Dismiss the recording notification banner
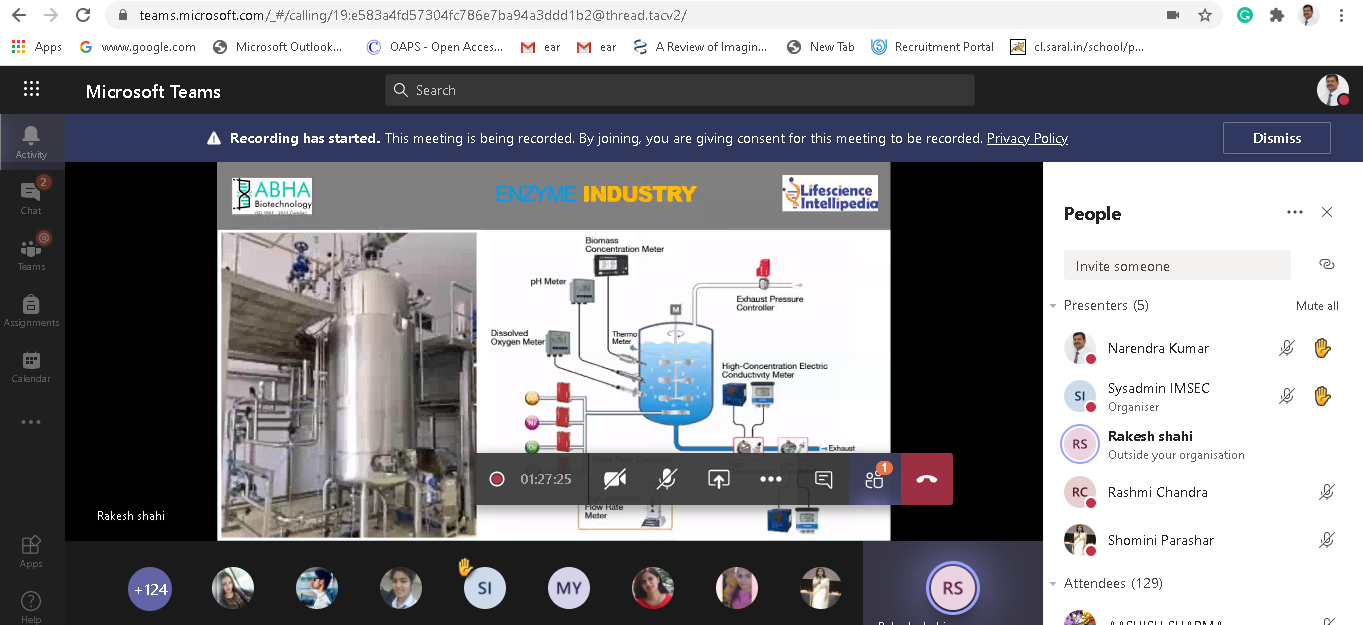Viewport: 1363px width, 625px height. (x=1276, y=138)
